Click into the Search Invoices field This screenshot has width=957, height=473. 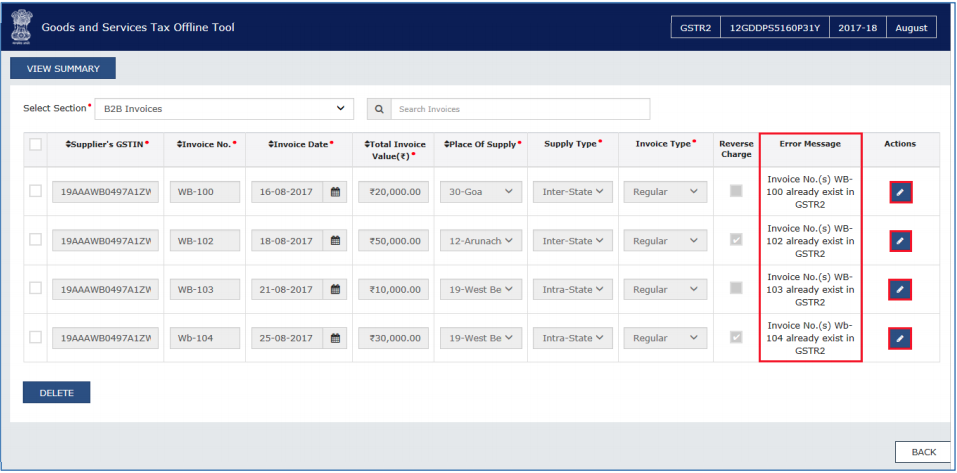pos(520,109)
